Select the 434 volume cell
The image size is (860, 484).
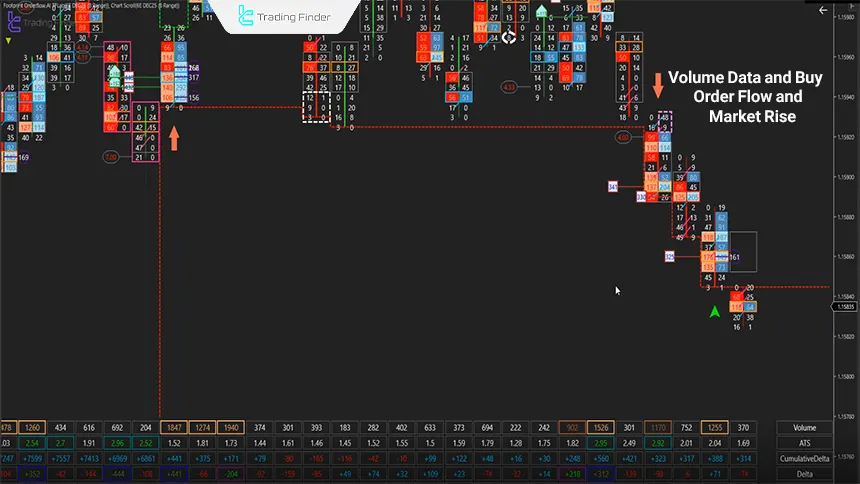pos(60,427)
